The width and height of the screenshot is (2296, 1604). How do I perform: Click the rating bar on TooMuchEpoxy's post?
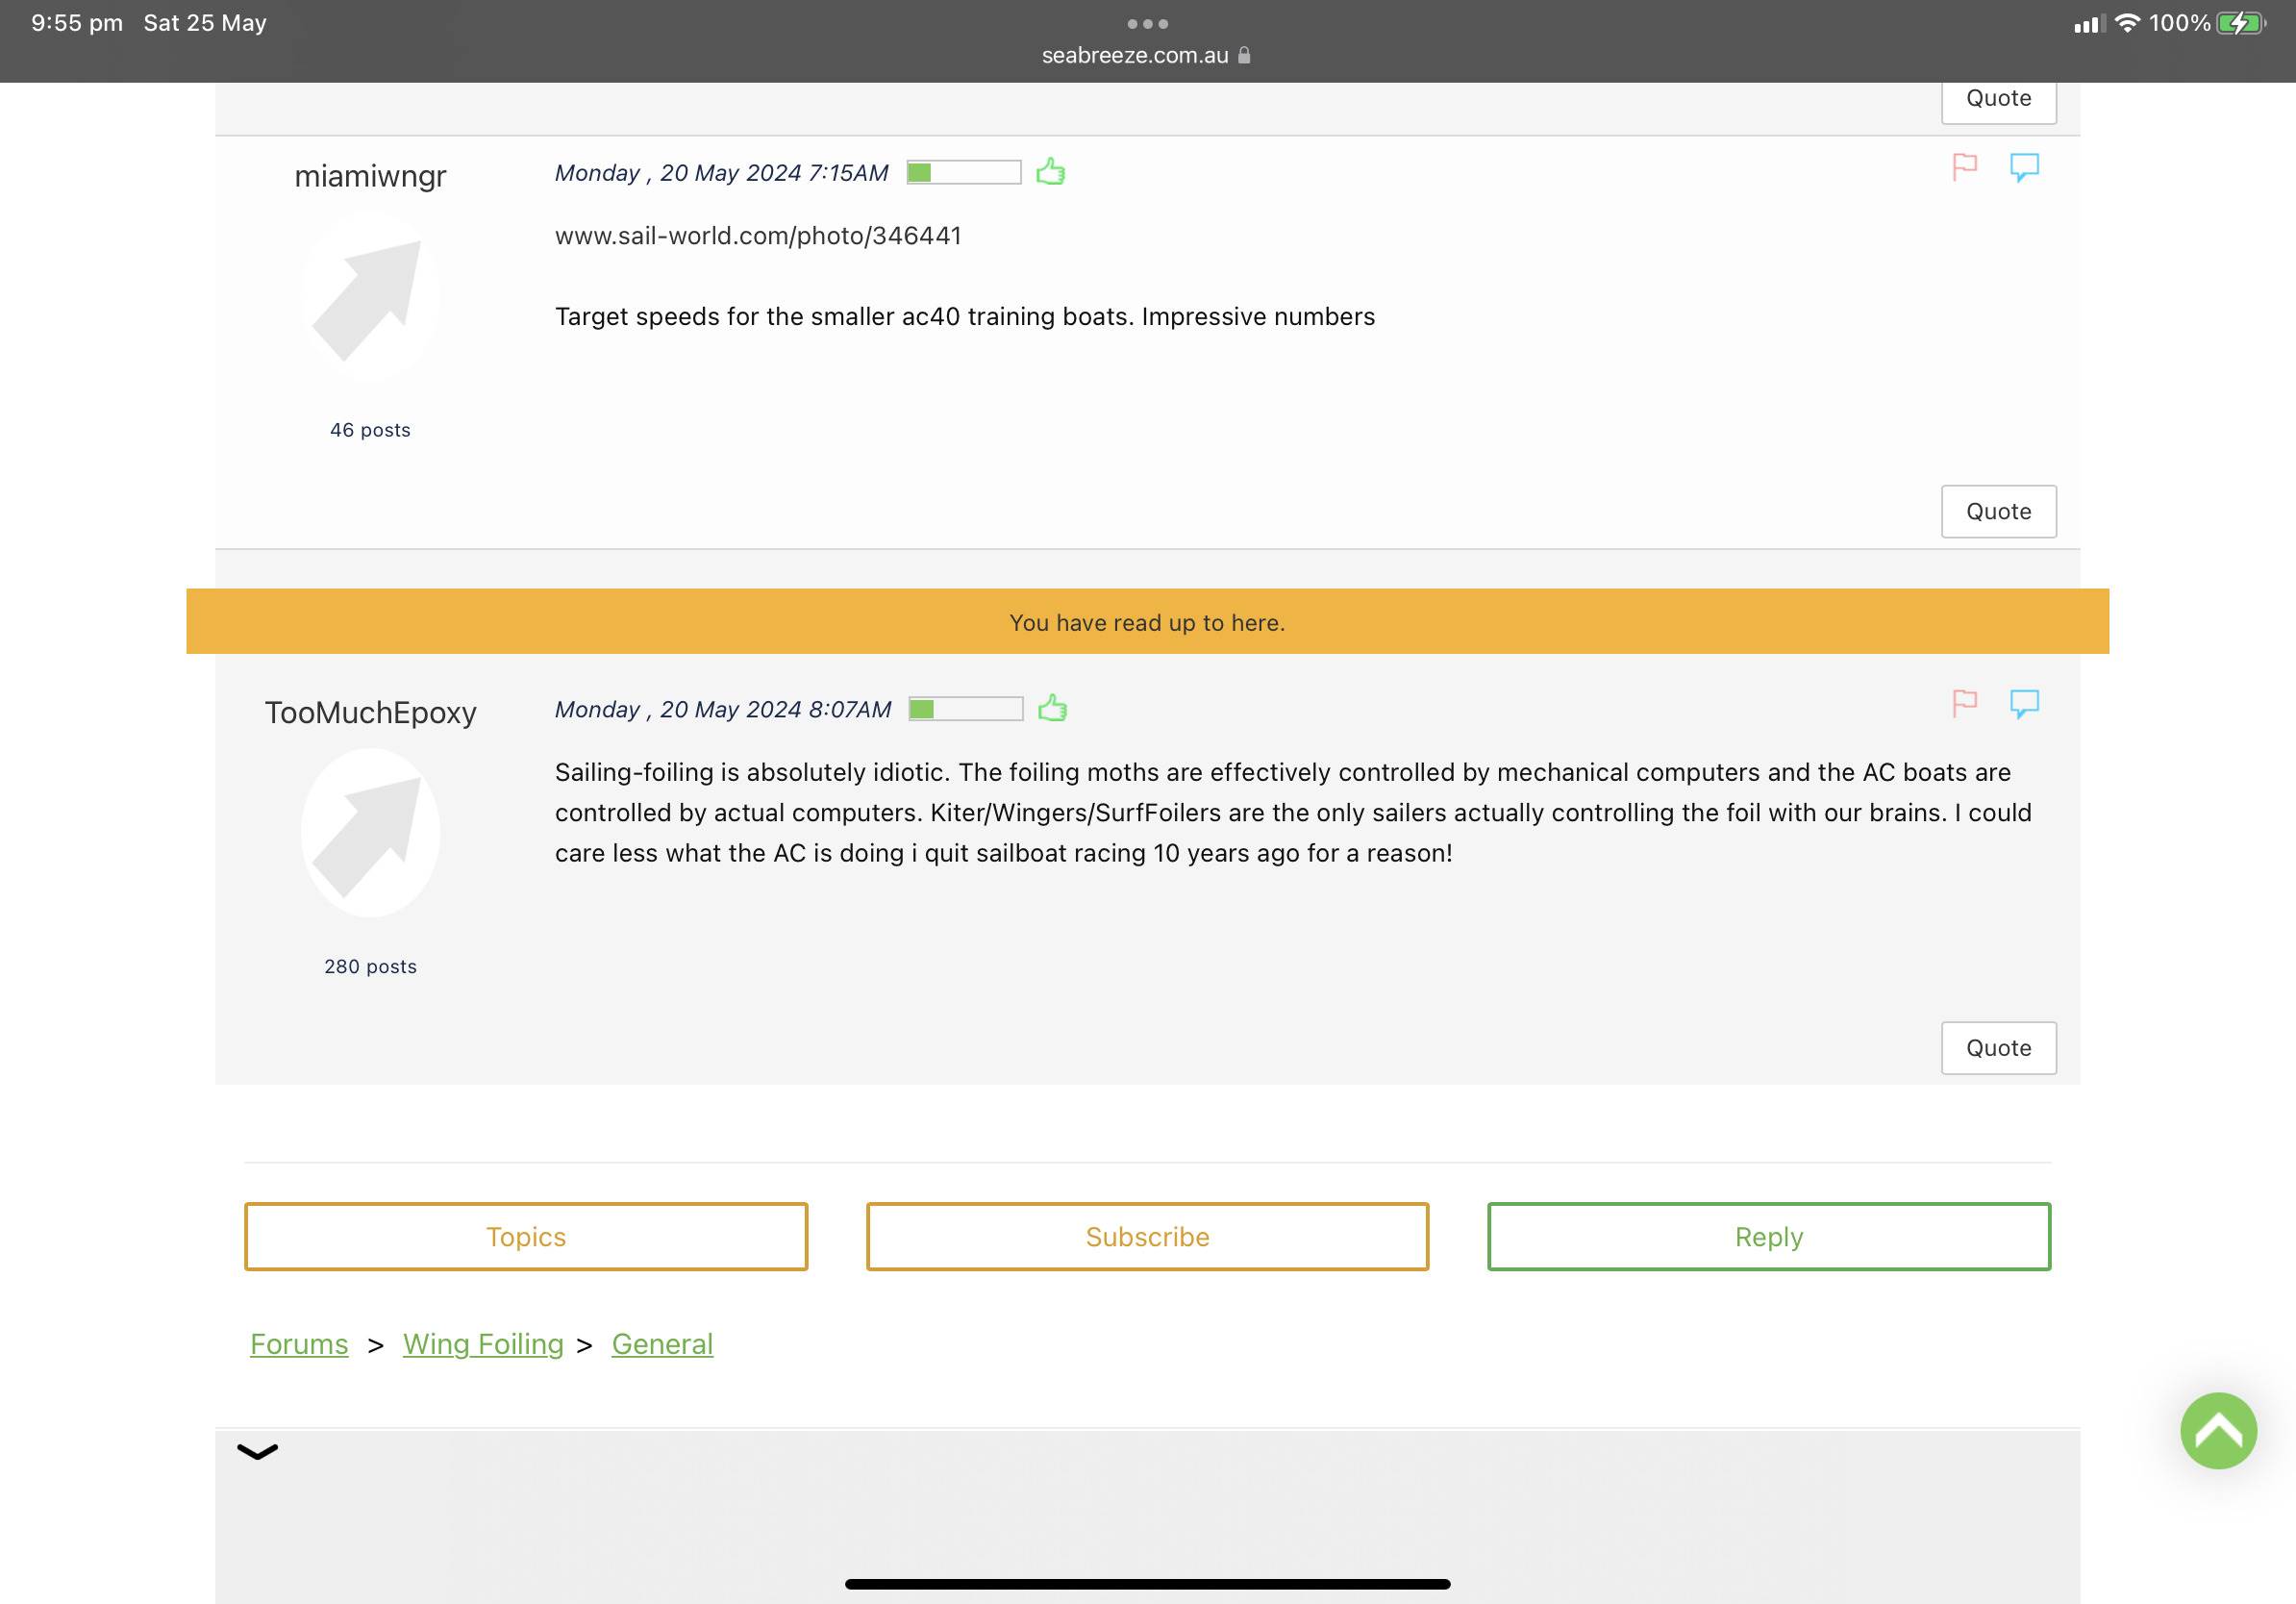pos(965,709)
